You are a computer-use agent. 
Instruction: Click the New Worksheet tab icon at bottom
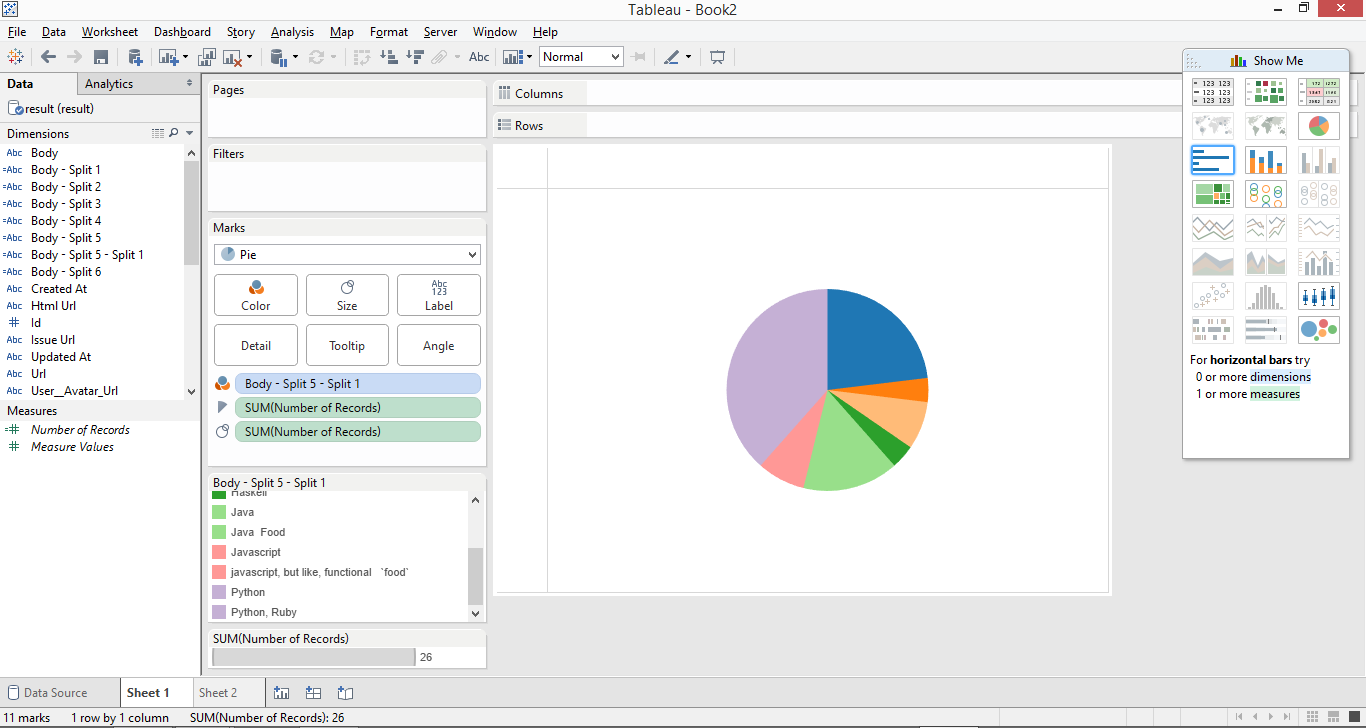281,692
